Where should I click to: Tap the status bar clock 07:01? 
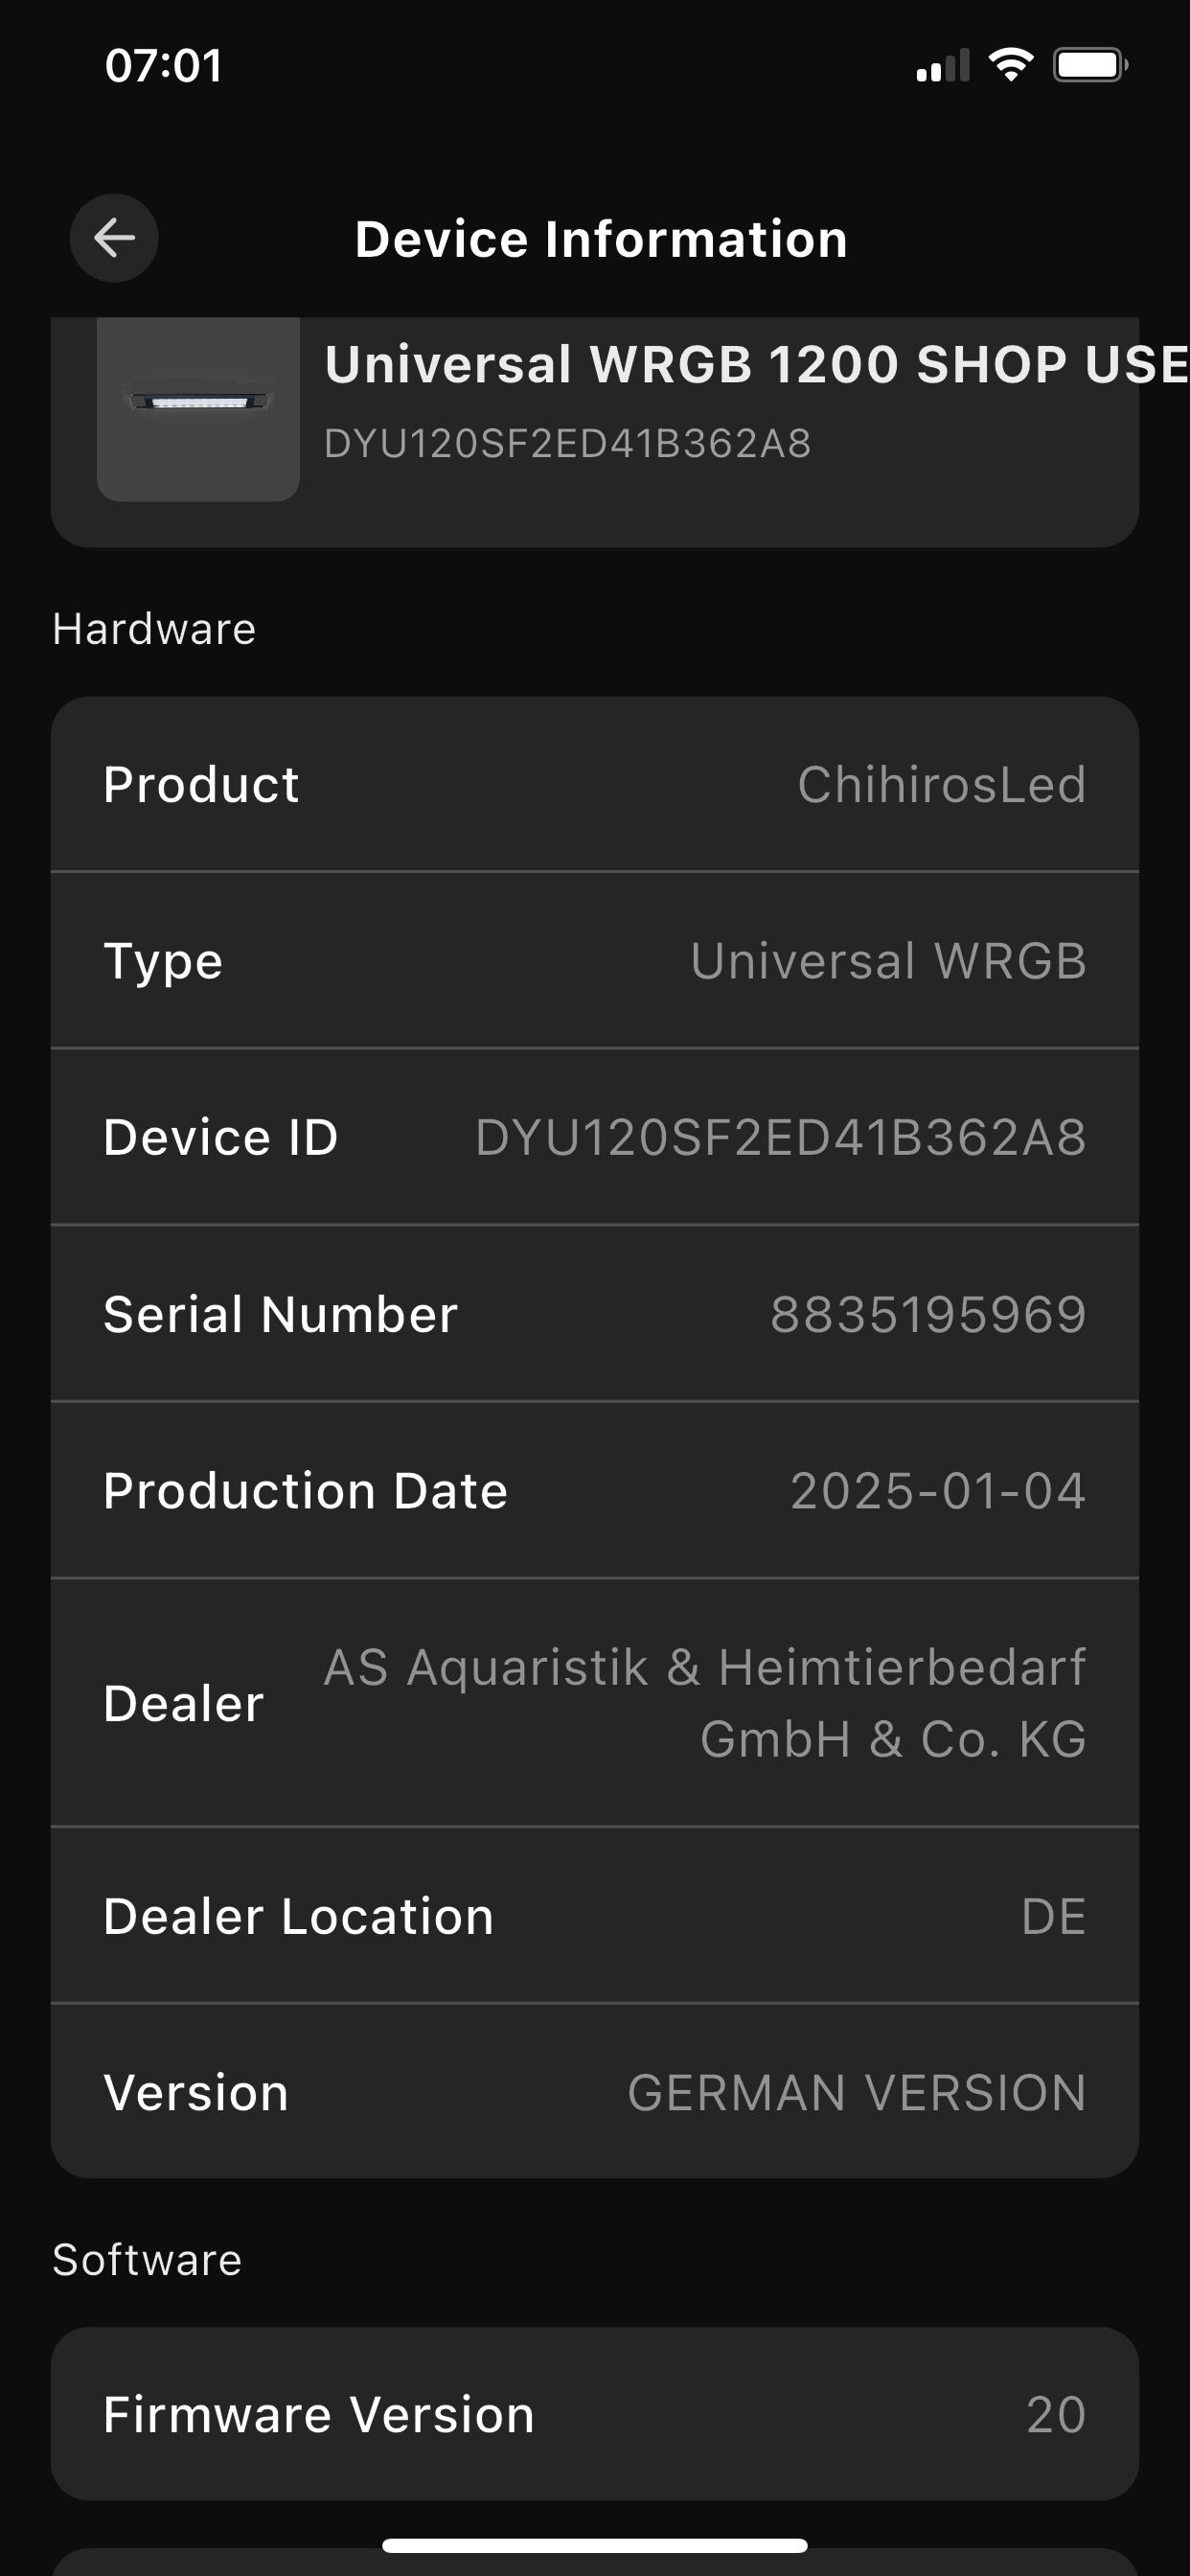click(164, 66)
